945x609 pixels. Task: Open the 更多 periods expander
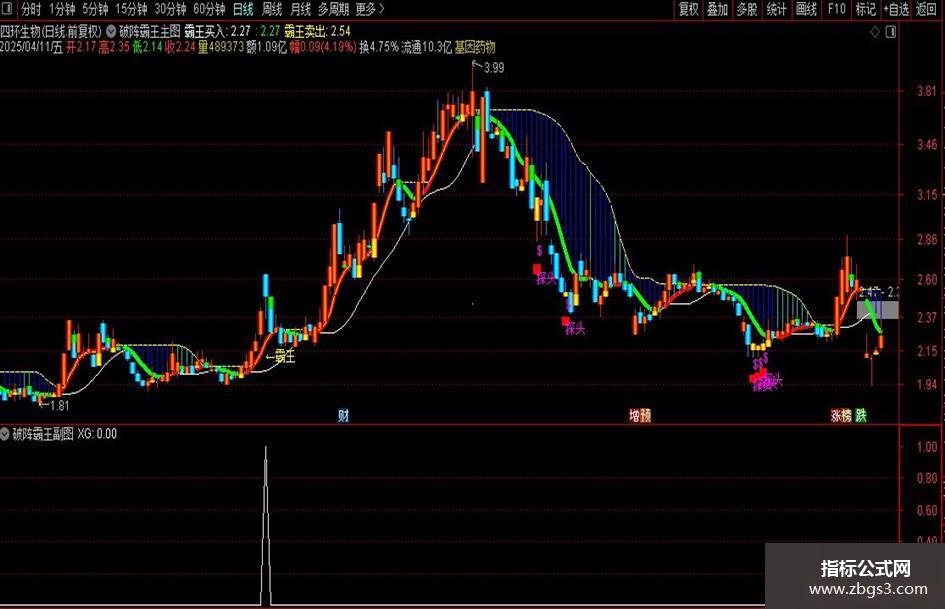click(369, 9)
